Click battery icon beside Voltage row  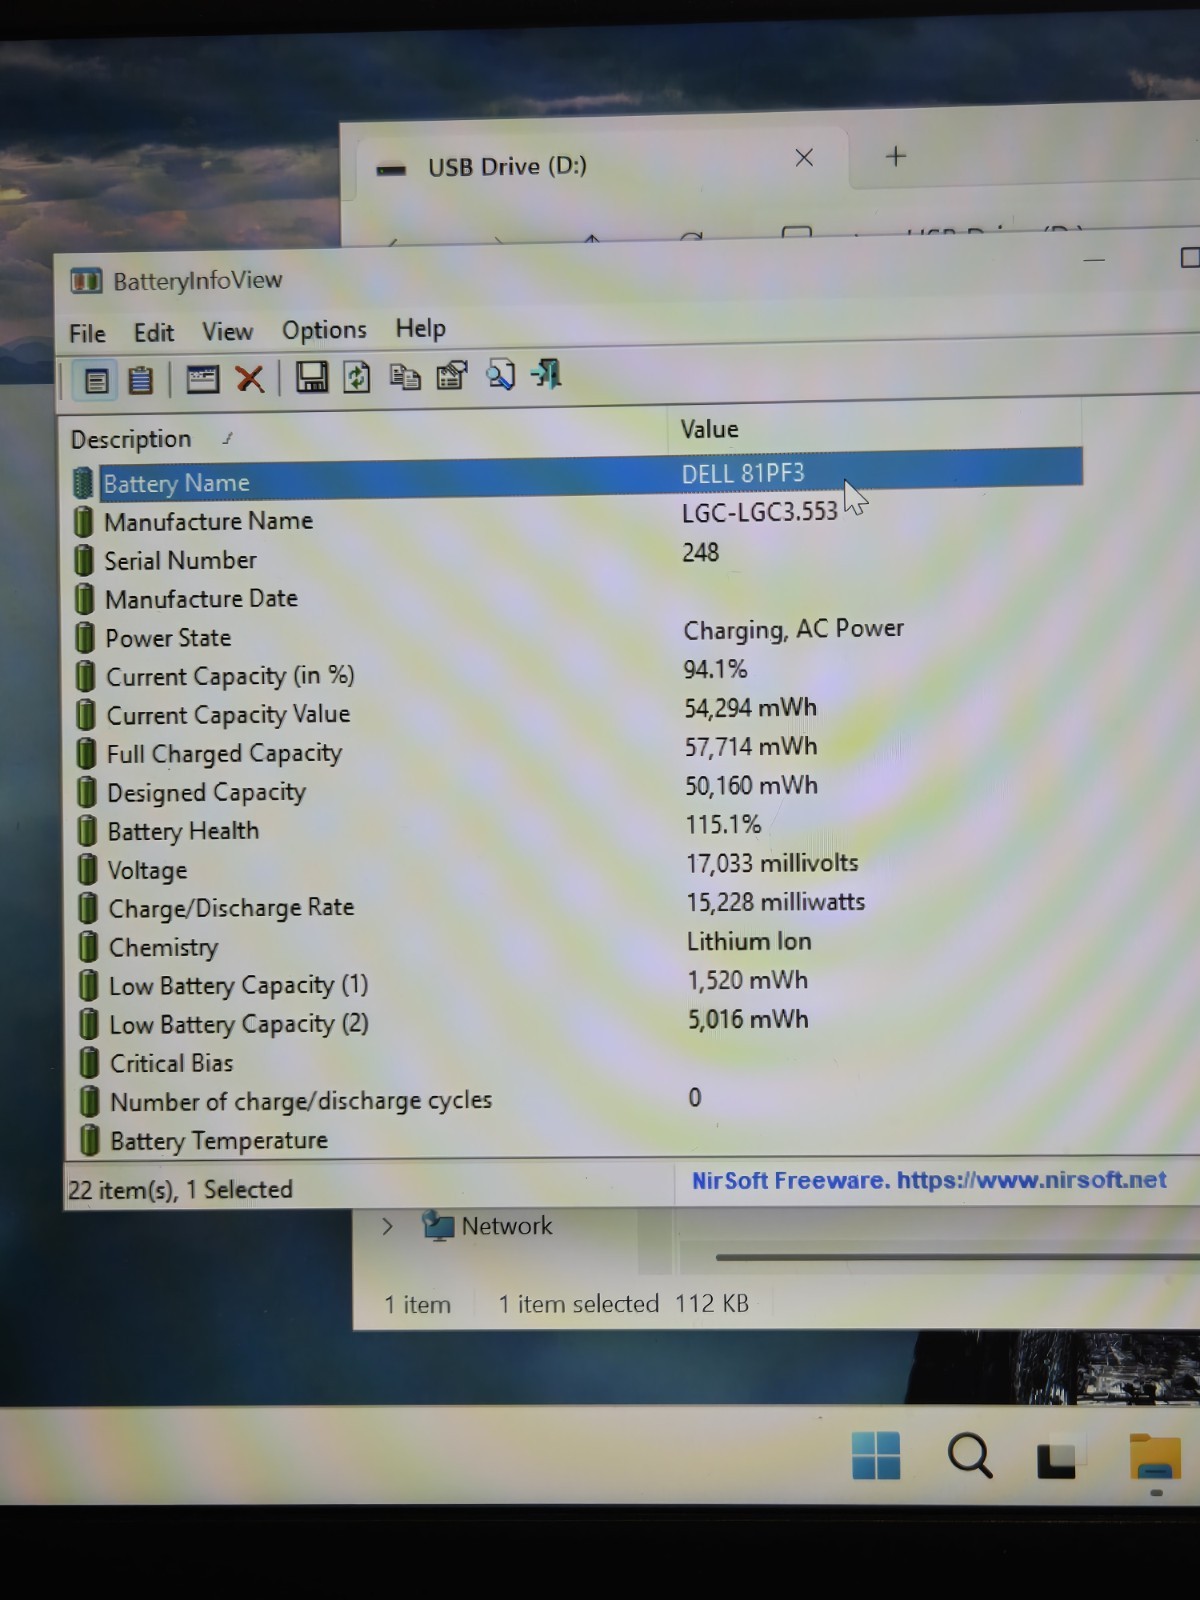click(88, 870)
